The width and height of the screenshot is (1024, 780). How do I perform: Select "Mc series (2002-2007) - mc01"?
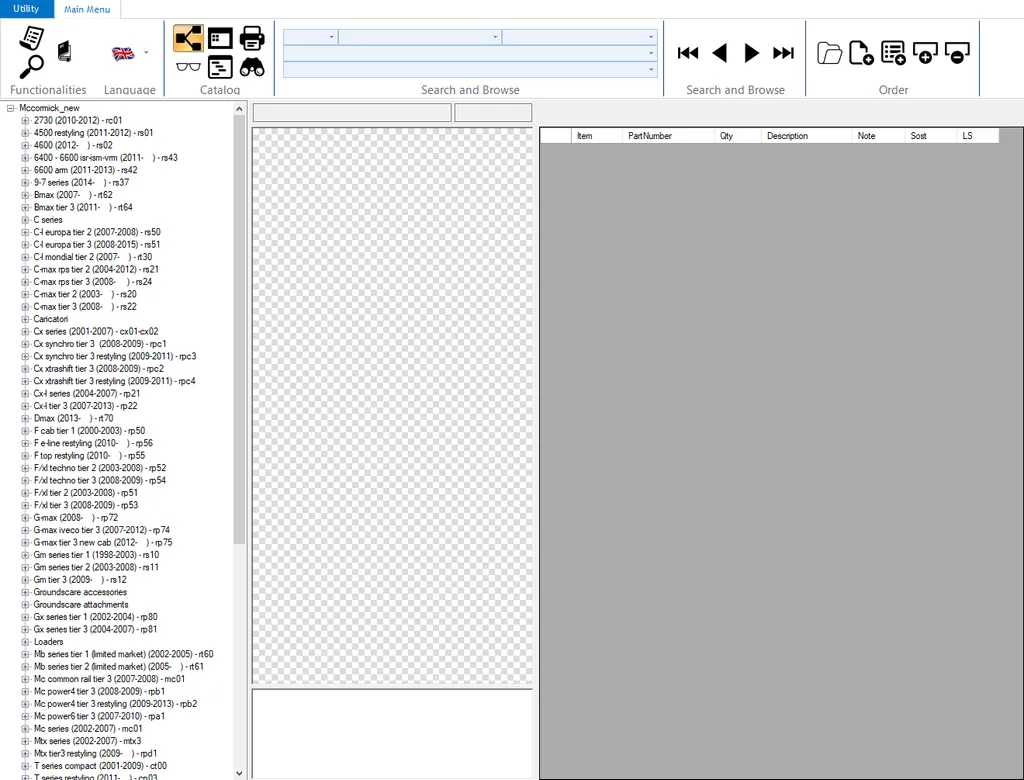[88, 729]
